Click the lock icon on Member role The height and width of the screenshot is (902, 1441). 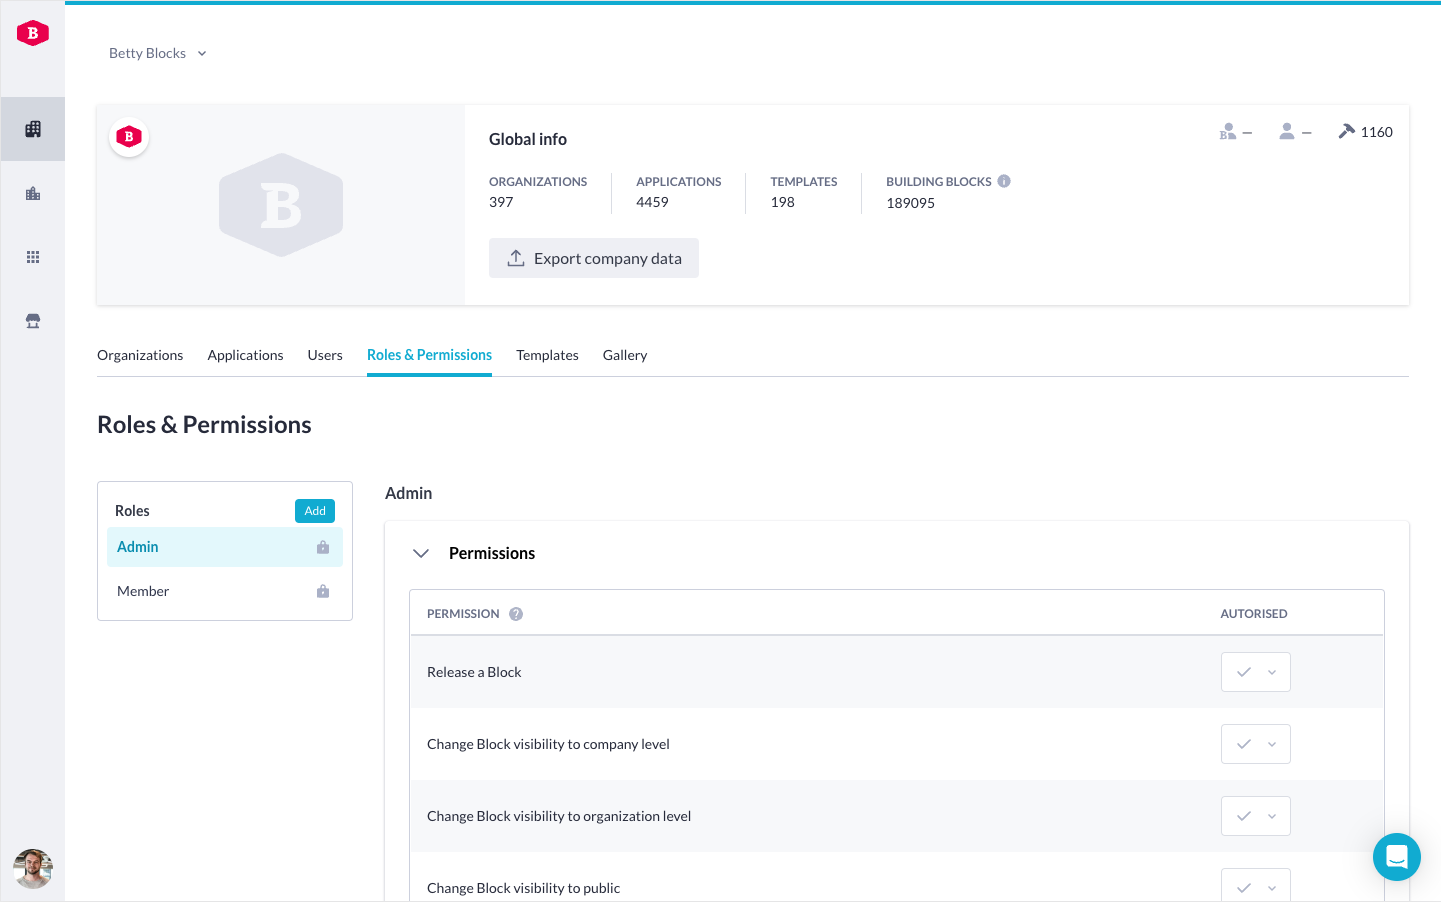tap(323, 591)
